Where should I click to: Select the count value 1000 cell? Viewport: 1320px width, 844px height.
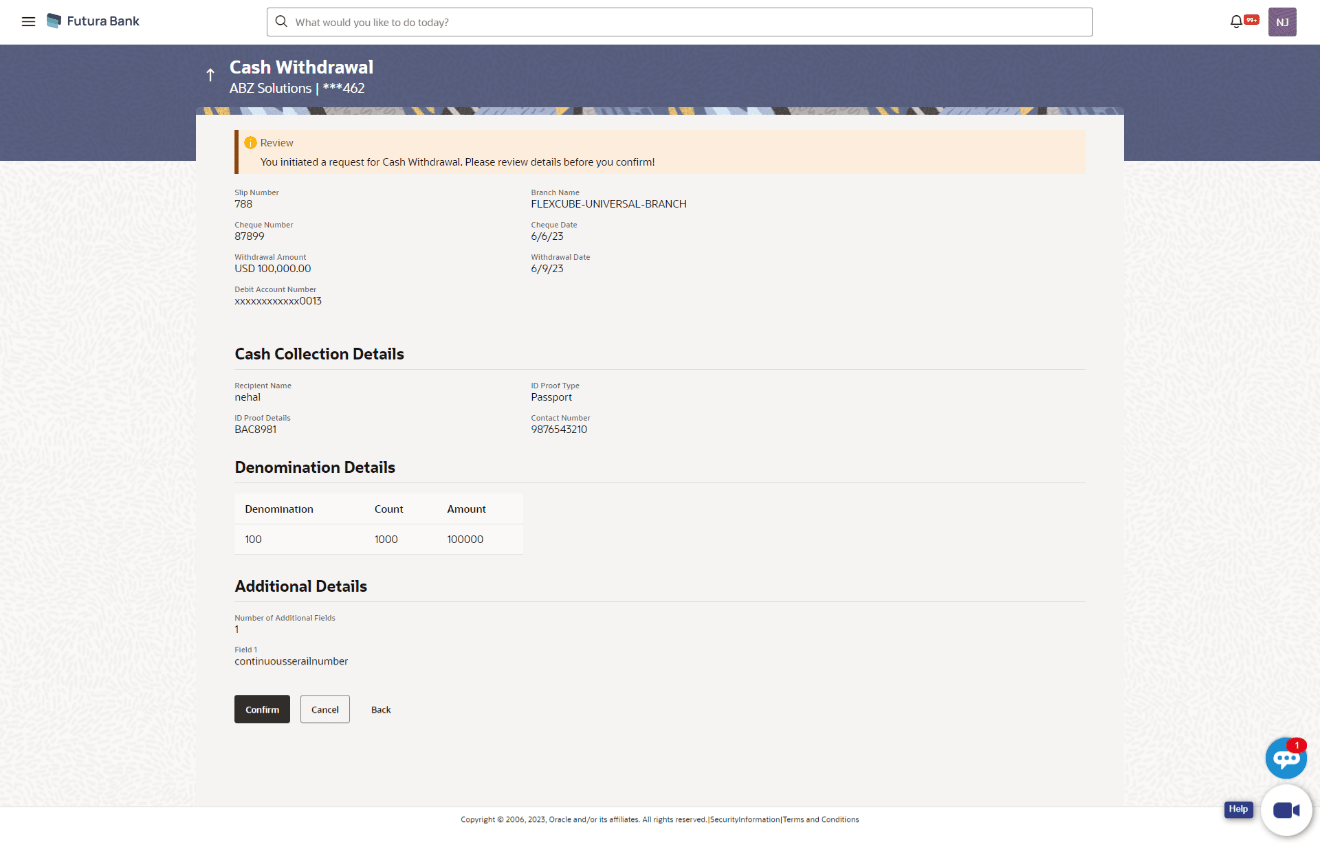386,539
